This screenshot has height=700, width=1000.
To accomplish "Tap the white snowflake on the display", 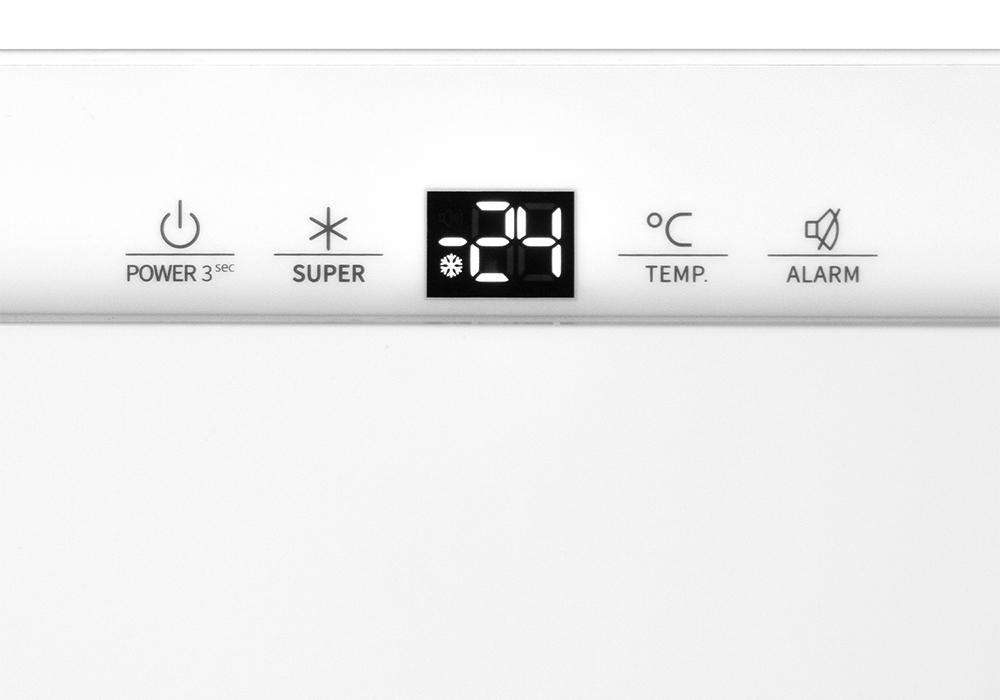I will point(452,266).
